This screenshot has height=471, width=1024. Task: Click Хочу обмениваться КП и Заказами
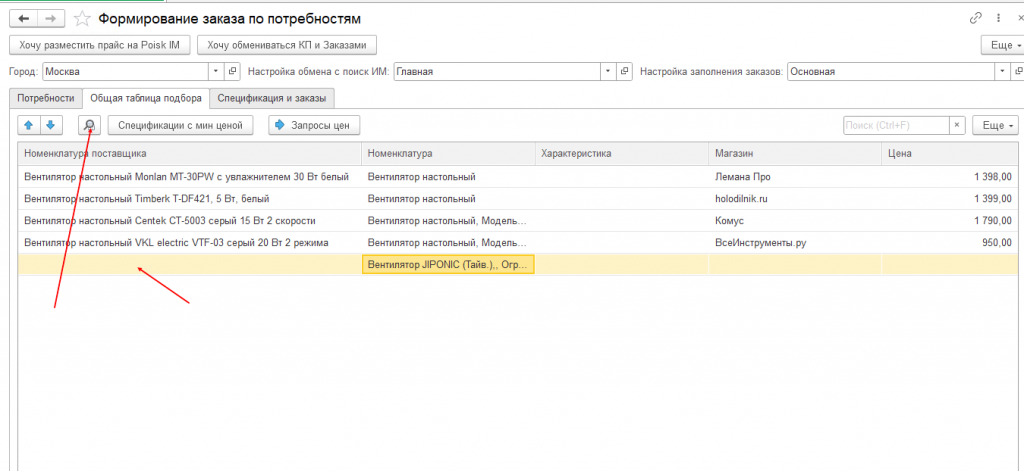click(x=287, y=45)
